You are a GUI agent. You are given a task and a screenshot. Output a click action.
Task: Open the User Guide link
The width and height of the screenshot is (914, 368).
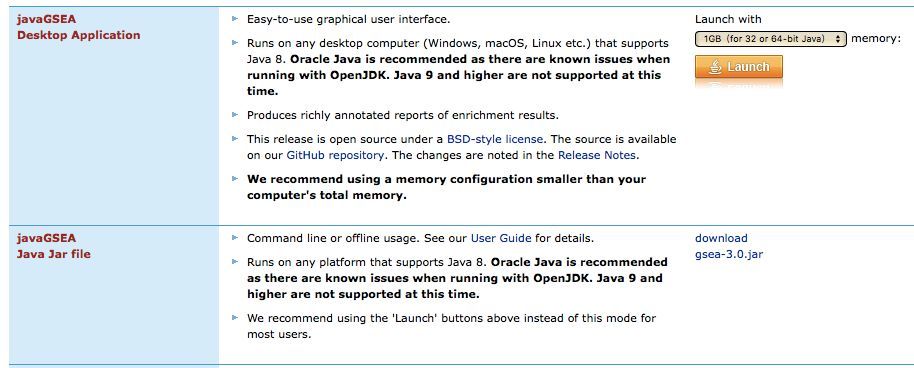[x=501, y=238]
